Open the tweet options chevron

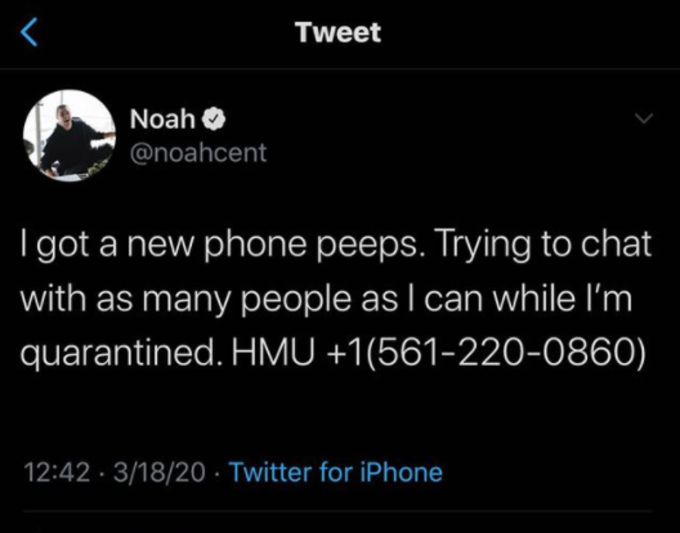[643, 120]
